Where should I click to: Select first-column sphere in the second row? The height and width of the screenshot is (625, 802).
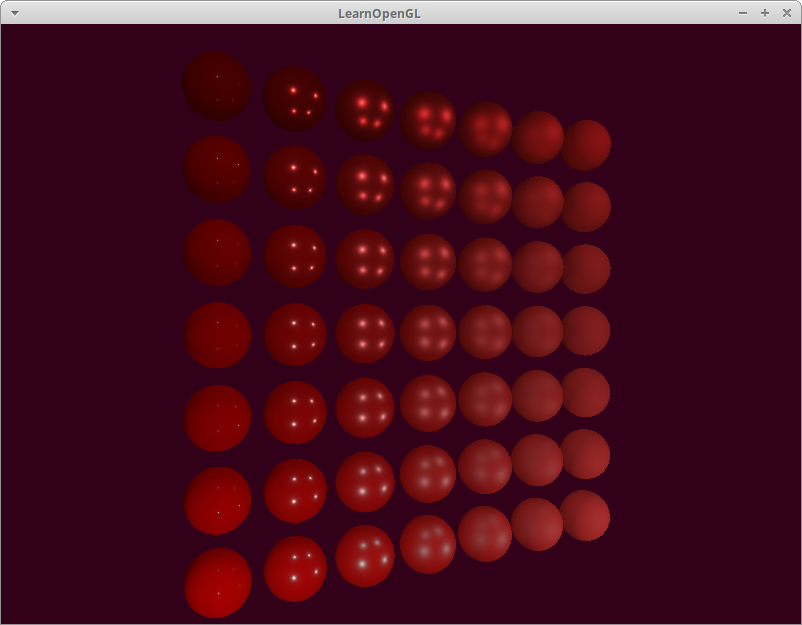217,169
